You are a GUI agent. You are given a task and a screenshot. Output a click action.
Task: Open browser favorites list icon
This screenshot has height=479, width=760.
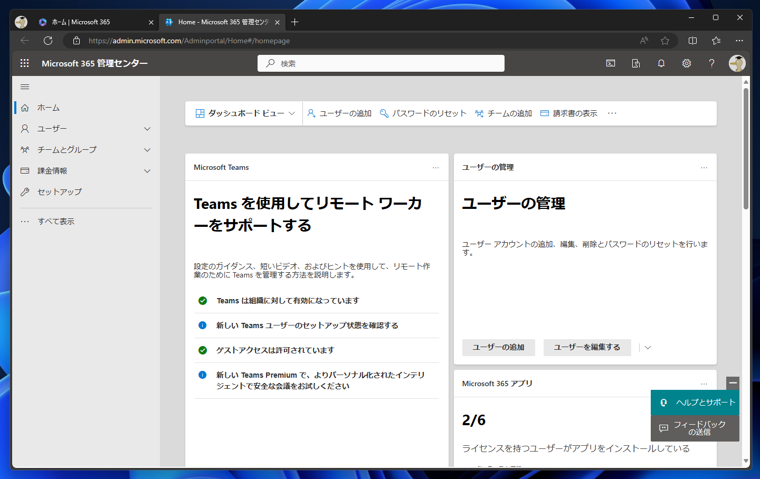coord(716,41)
